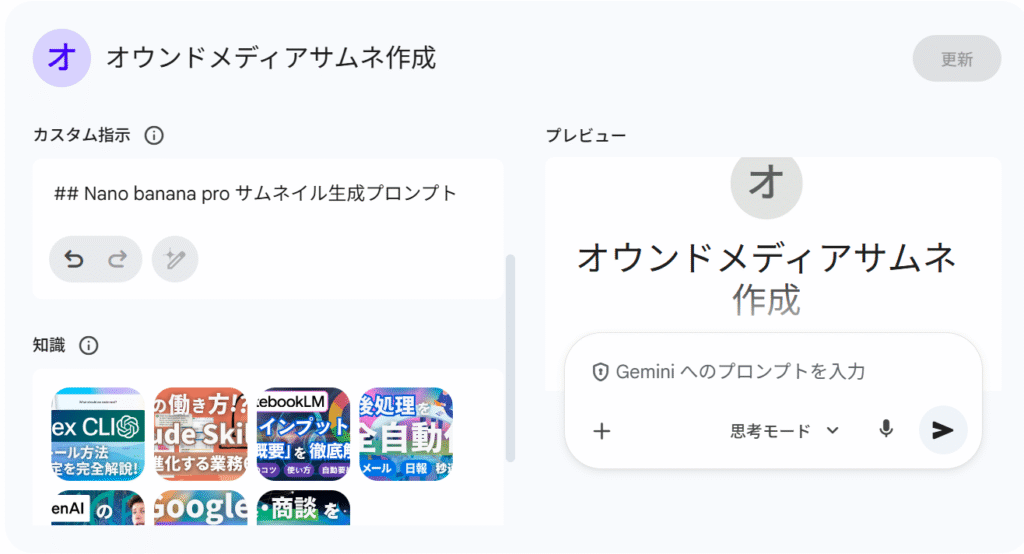This screenshot has width=1024, height=554.
Task: Click the shield icon beside Gemini prompt
Action: point(600,372)
